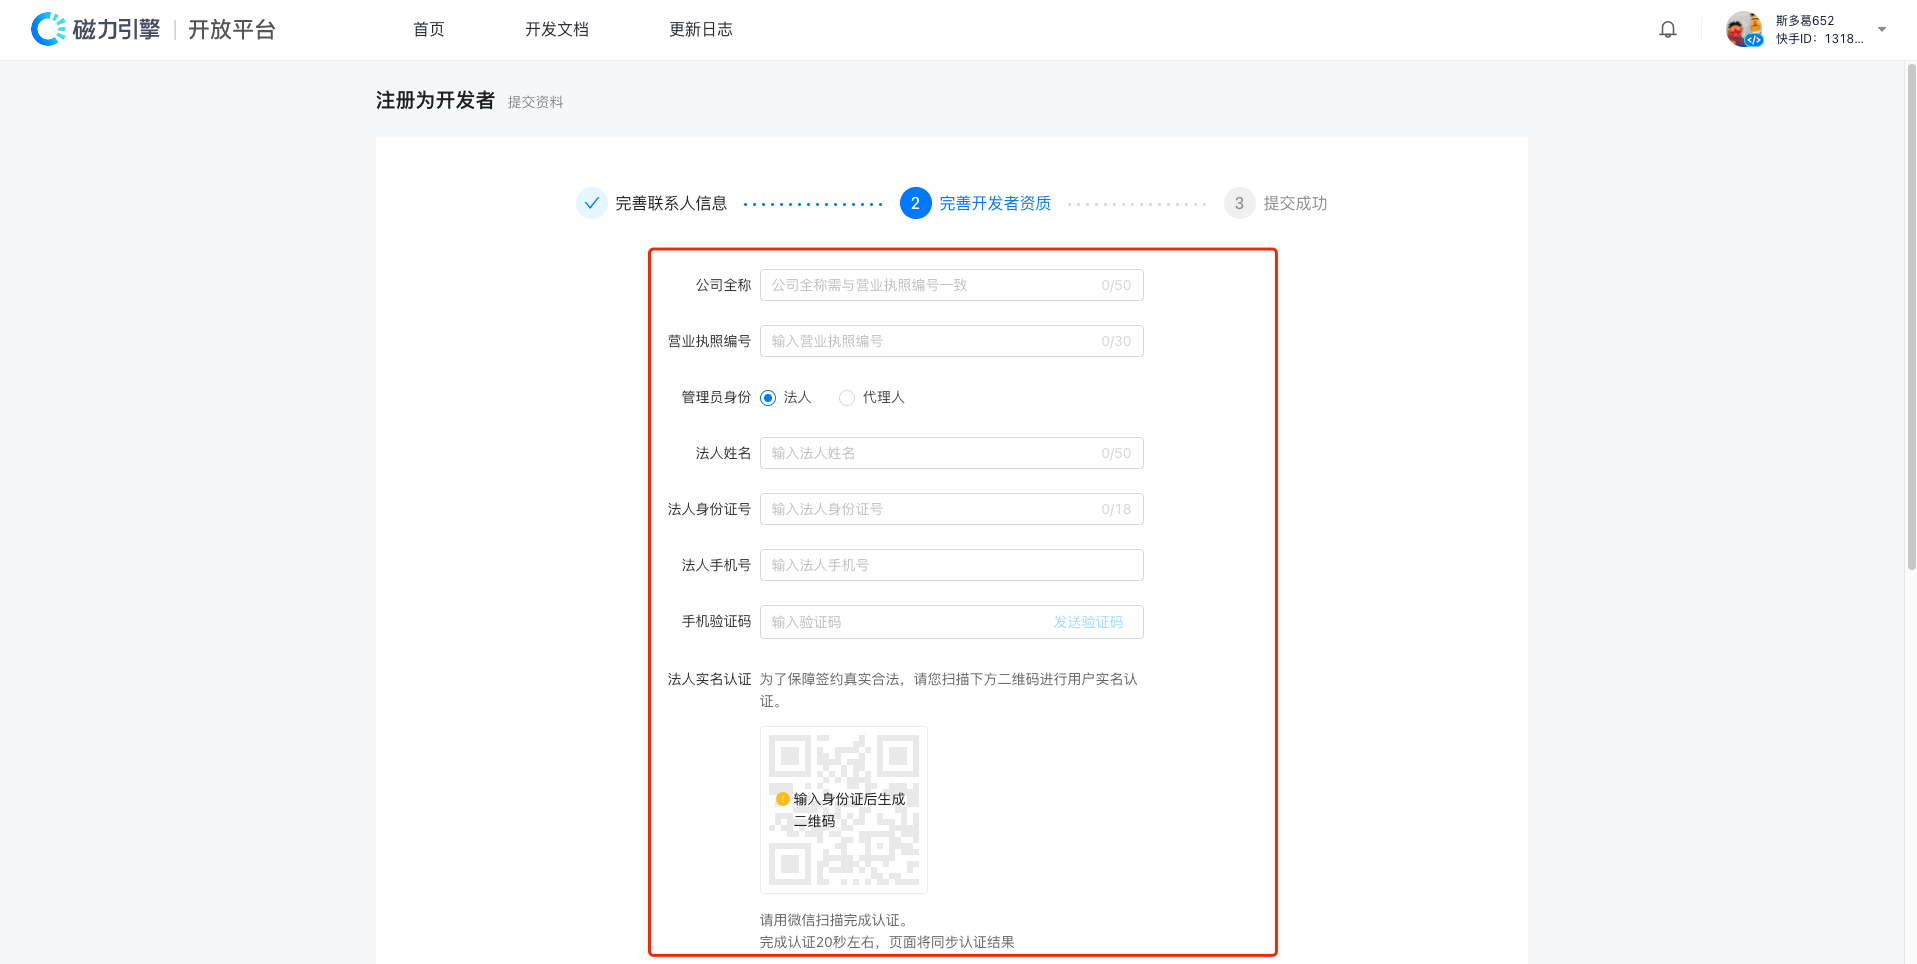The width and height of the screenshot is (1917, 964).
Task: Select the 法人 radio button
Action: pos(768,398)
